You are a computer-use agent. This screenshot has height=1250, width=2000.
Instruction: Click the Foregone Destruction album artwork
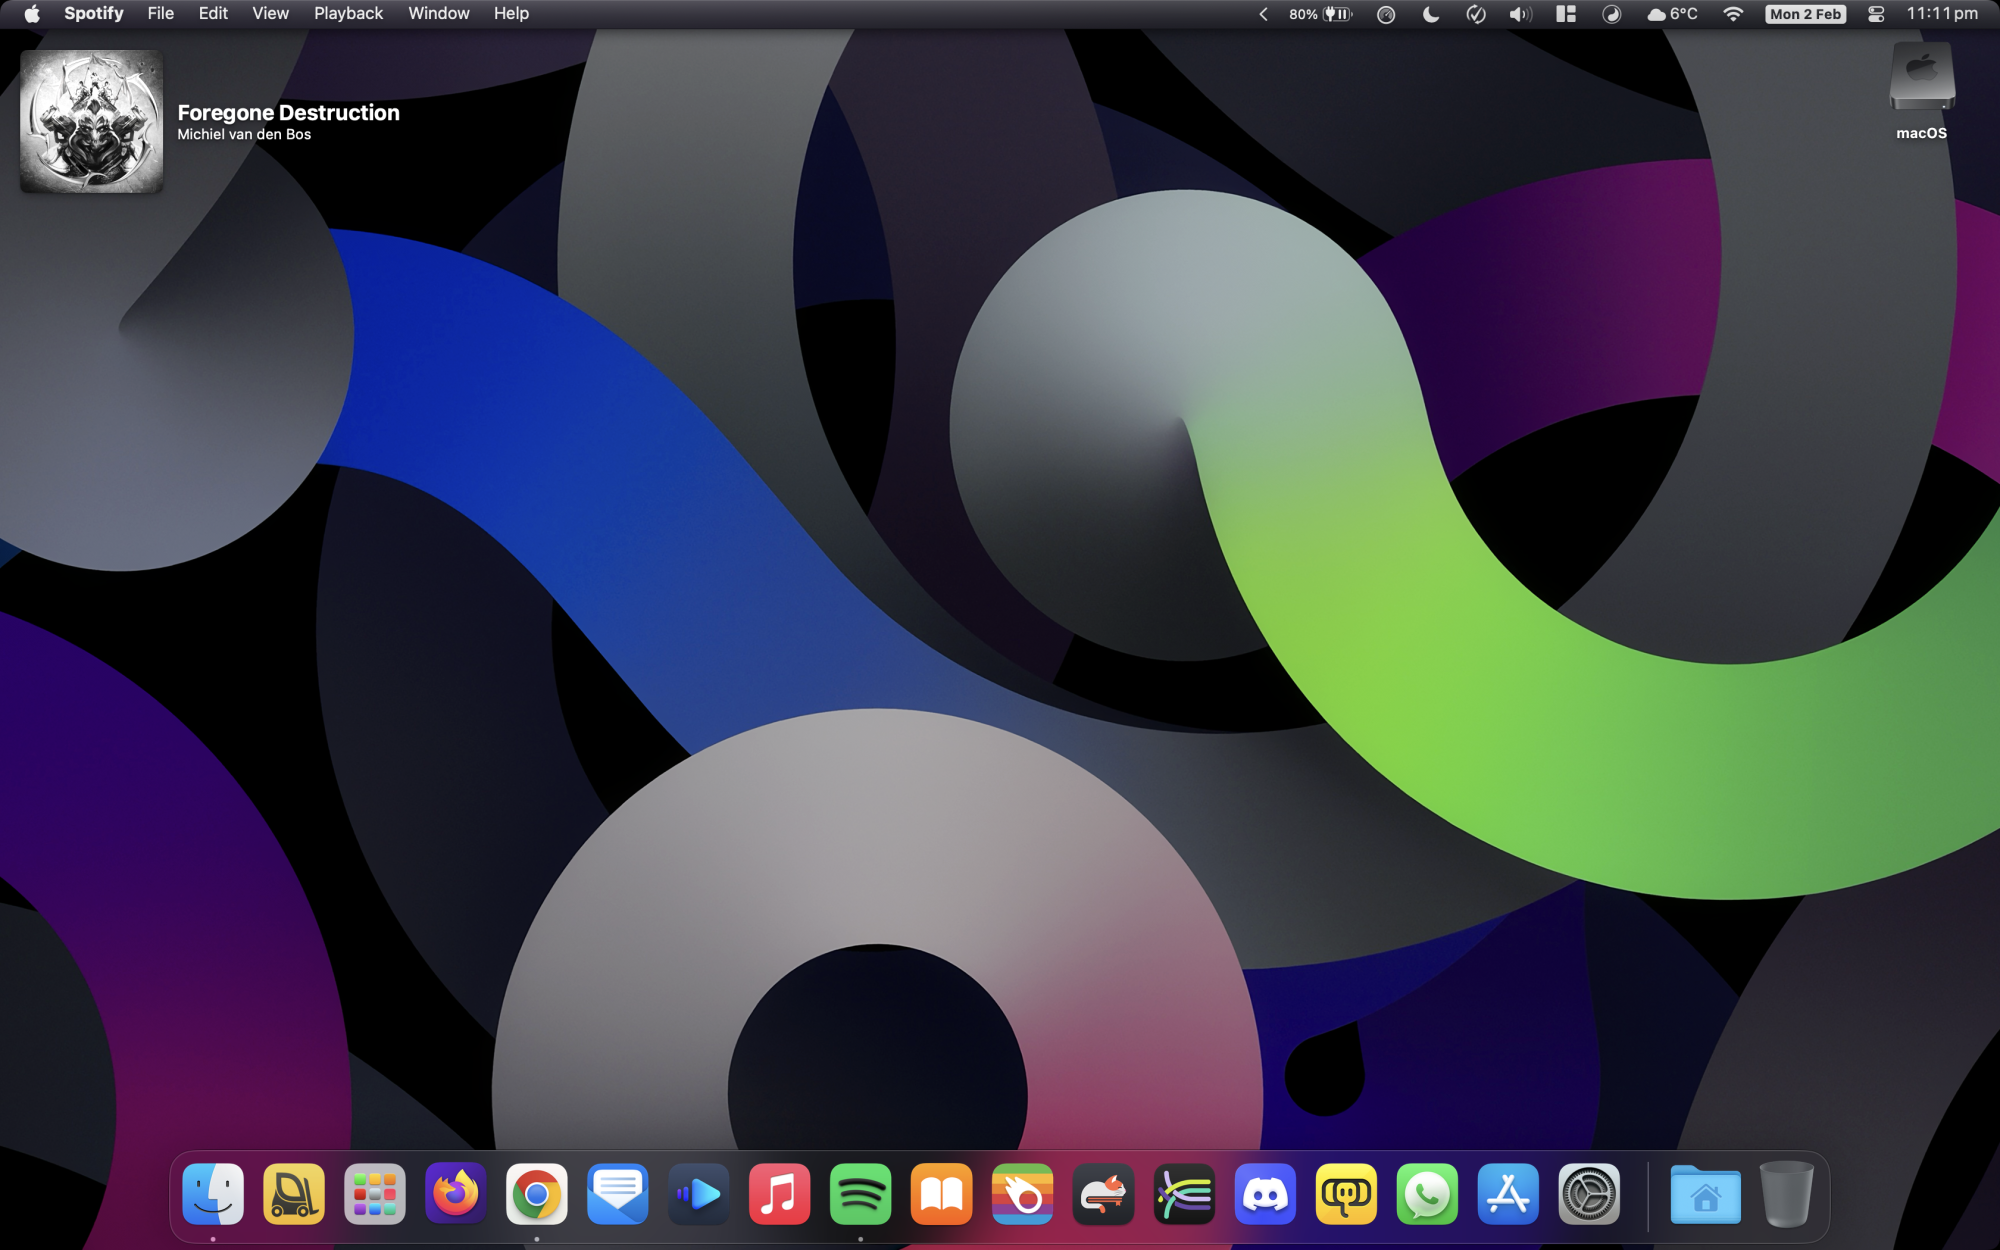91,120
